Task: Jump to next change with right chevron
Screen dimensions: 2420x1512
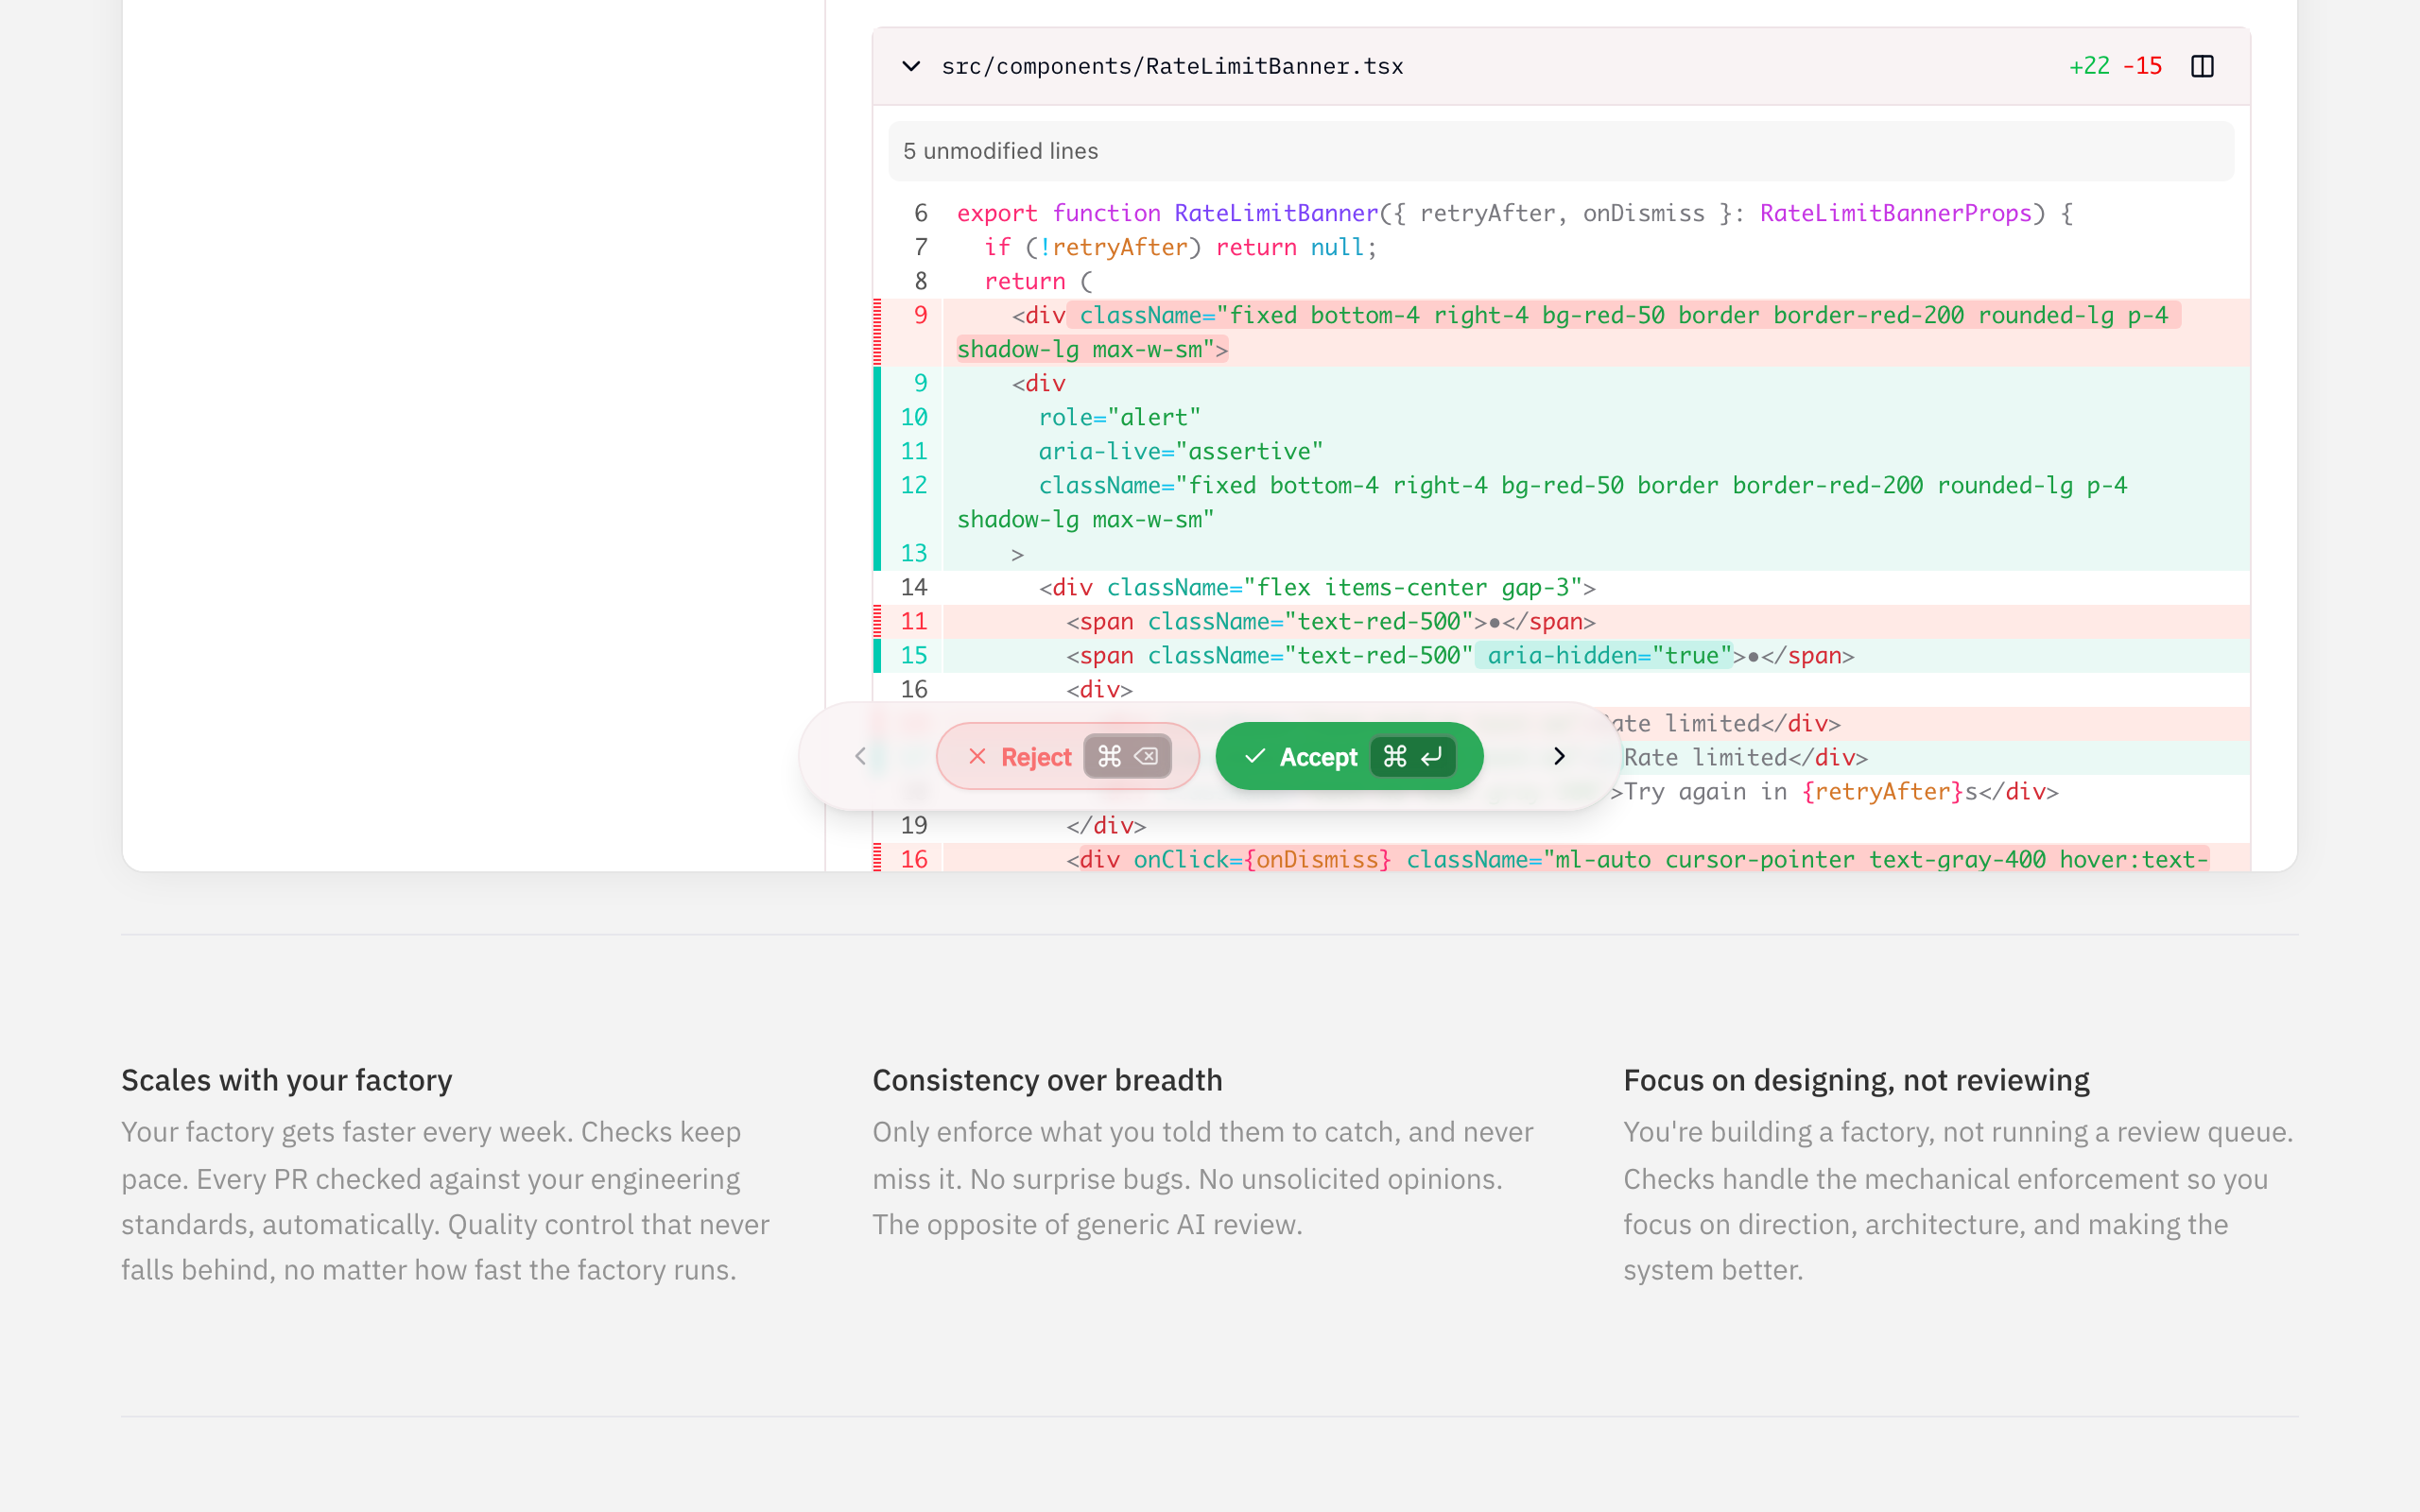Action: point(1559,757)
